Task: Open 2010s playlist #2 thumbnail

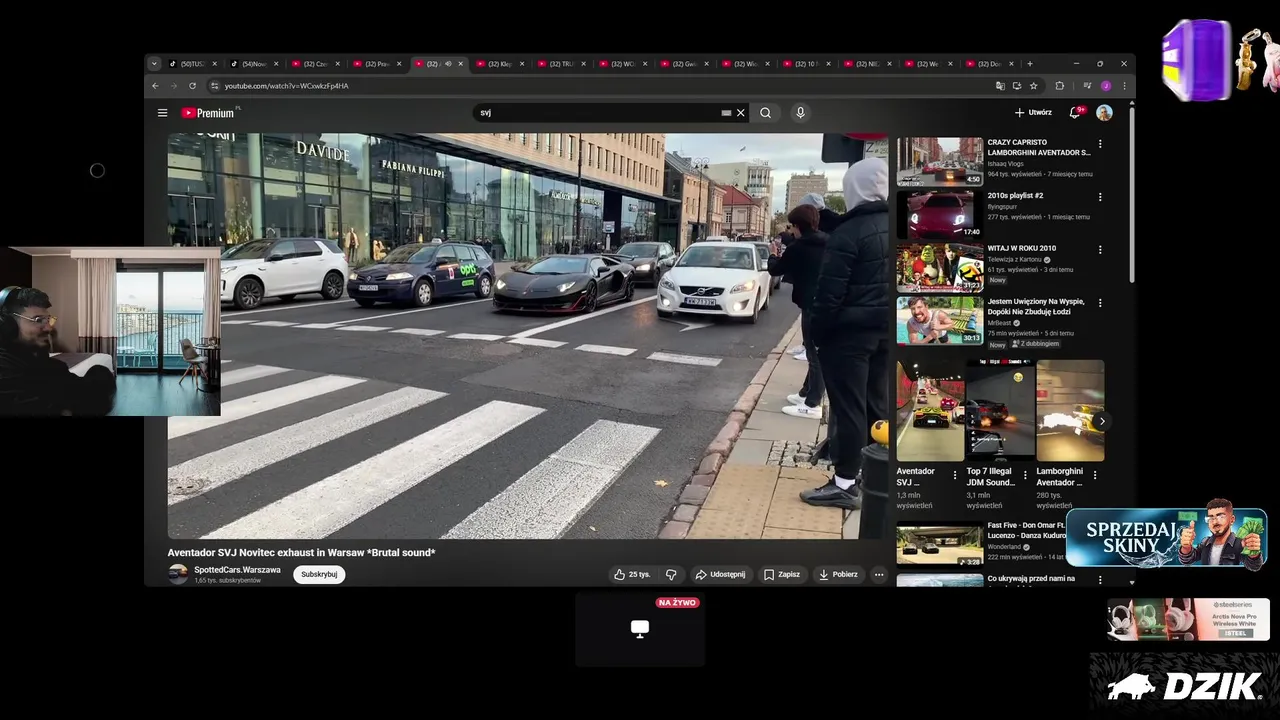Action: (939, 214)
